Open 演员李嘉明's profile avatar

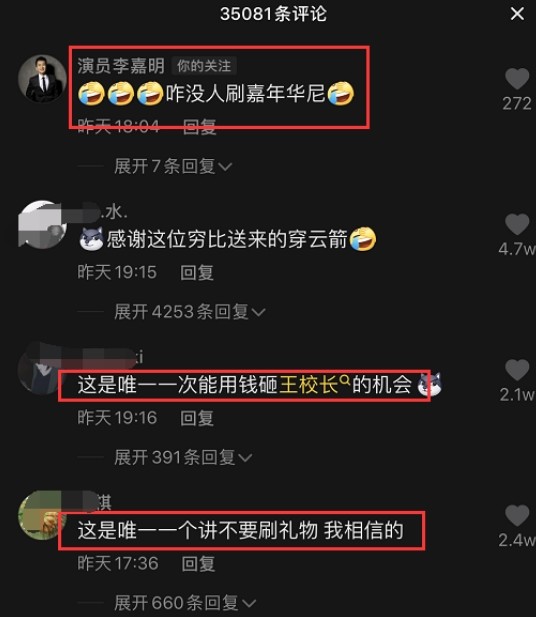click(42, 78)
